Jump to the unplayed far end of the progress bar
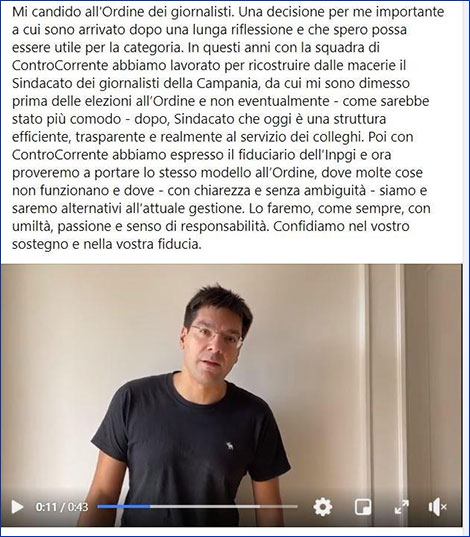The height and width of the screenshot is (537, 470). point(295,506)
